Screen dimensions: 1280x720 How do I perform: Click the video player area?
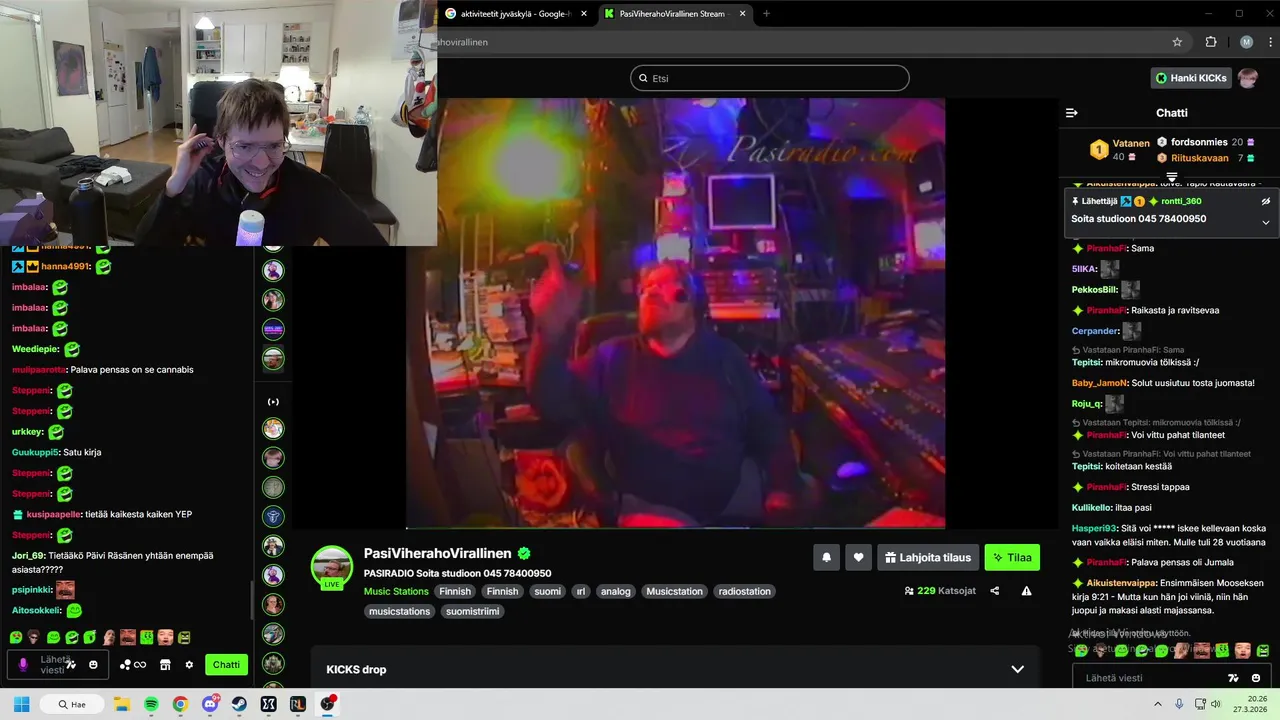[675, 313]
